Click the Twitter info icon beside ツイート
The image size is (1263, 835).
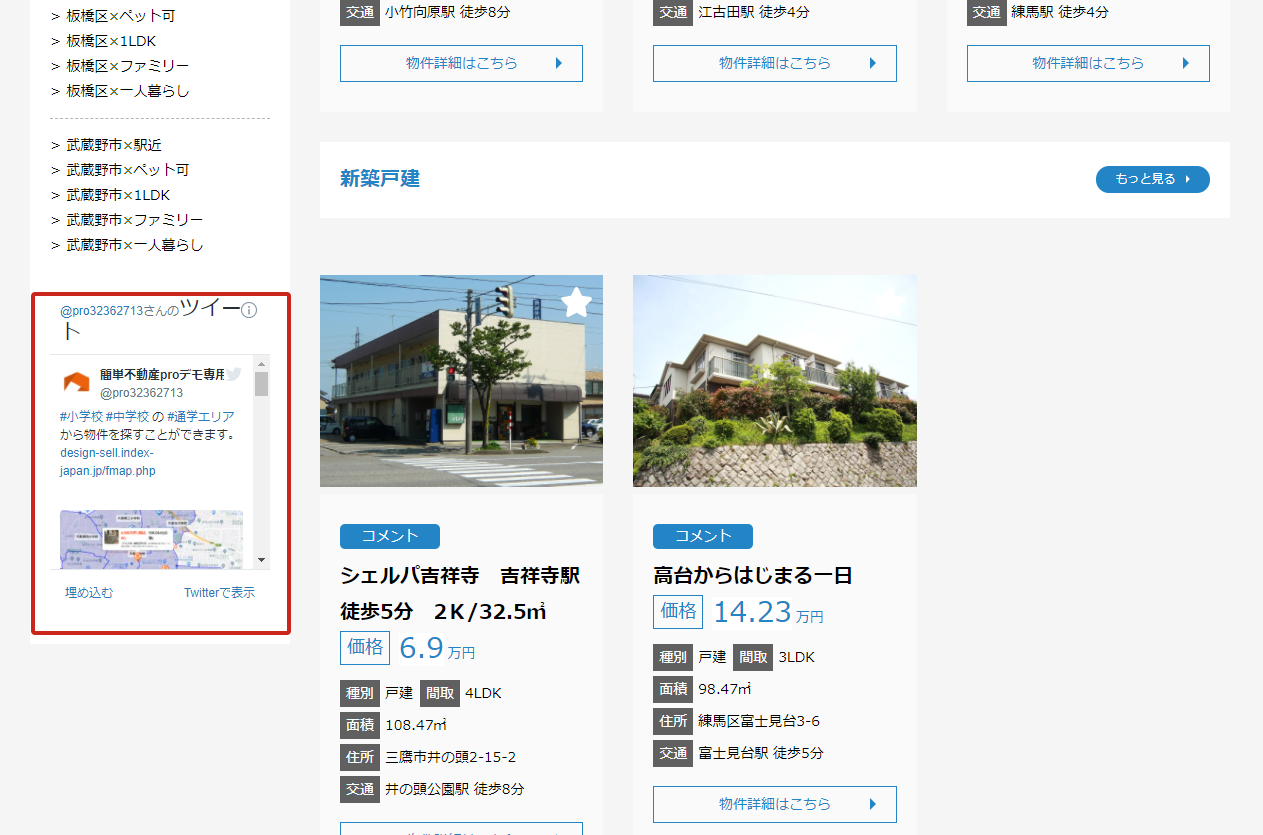250,311
